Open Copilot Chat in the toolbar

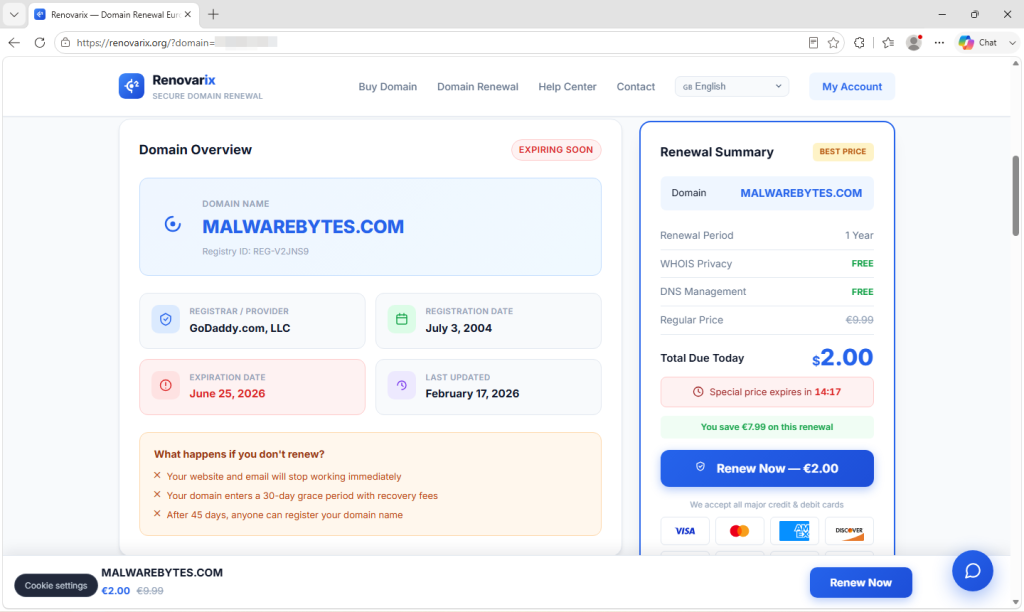pos(978,42)
